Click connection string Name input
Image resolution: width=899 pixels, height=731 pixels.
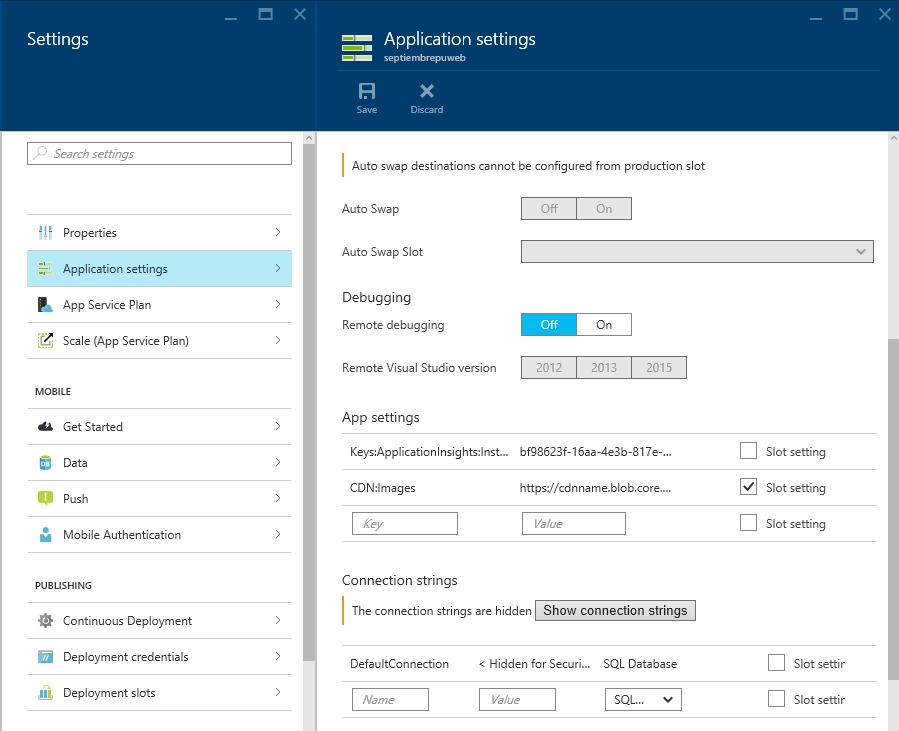click(390, 699)
